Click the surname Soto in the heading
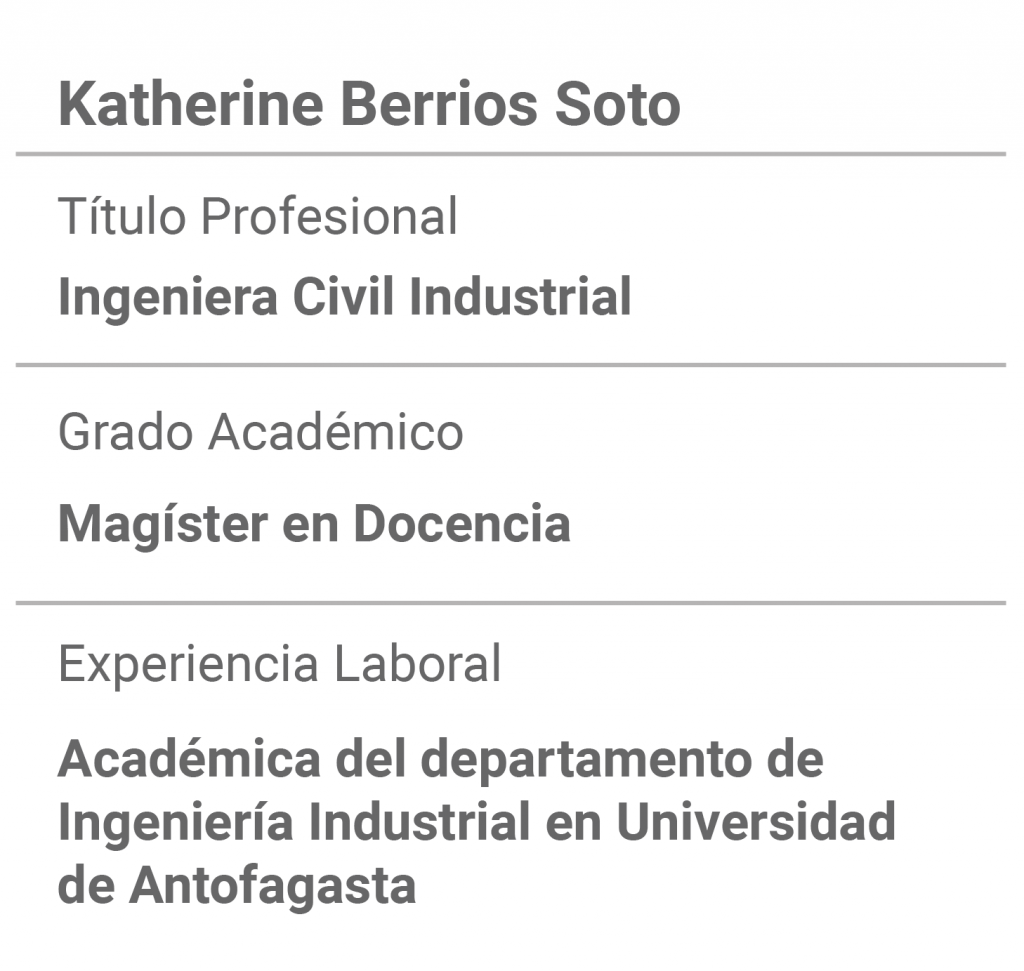Viewport: 1024px width, 971px height. tap(618, 104)
